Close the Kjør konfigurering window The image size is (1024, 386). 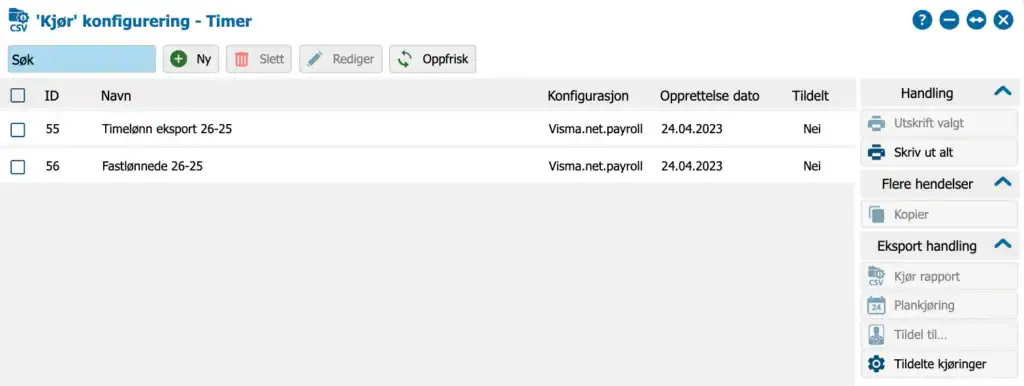[x=1003, y=20]
